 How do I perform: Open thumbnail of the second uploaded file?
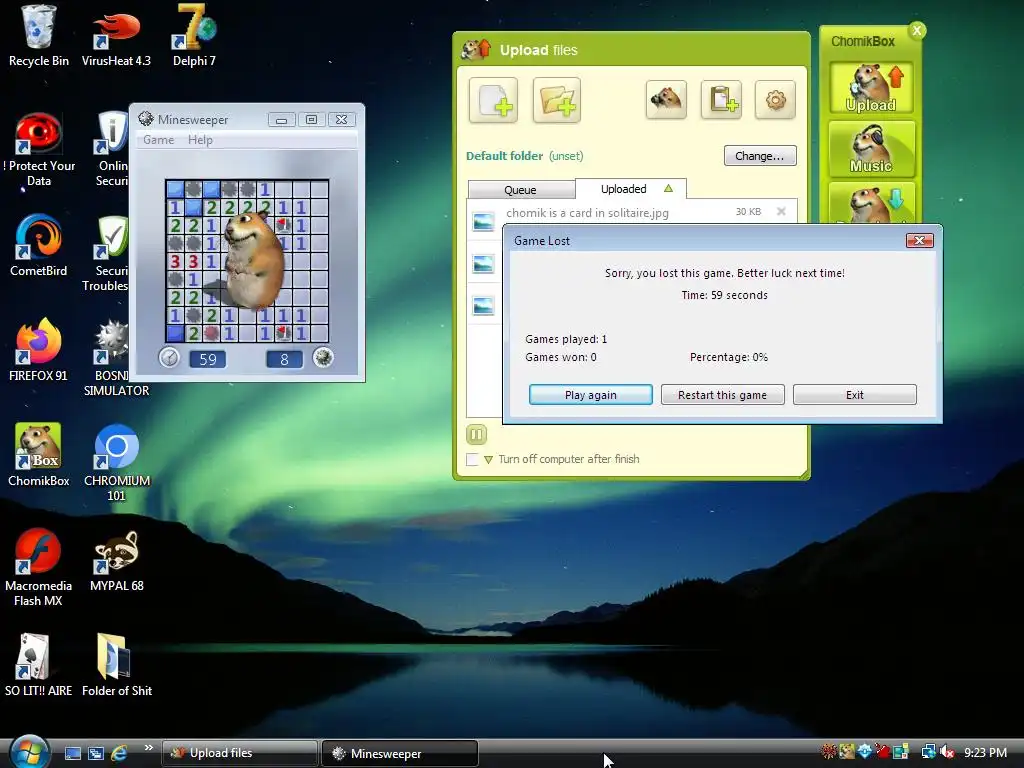(483, 264)
